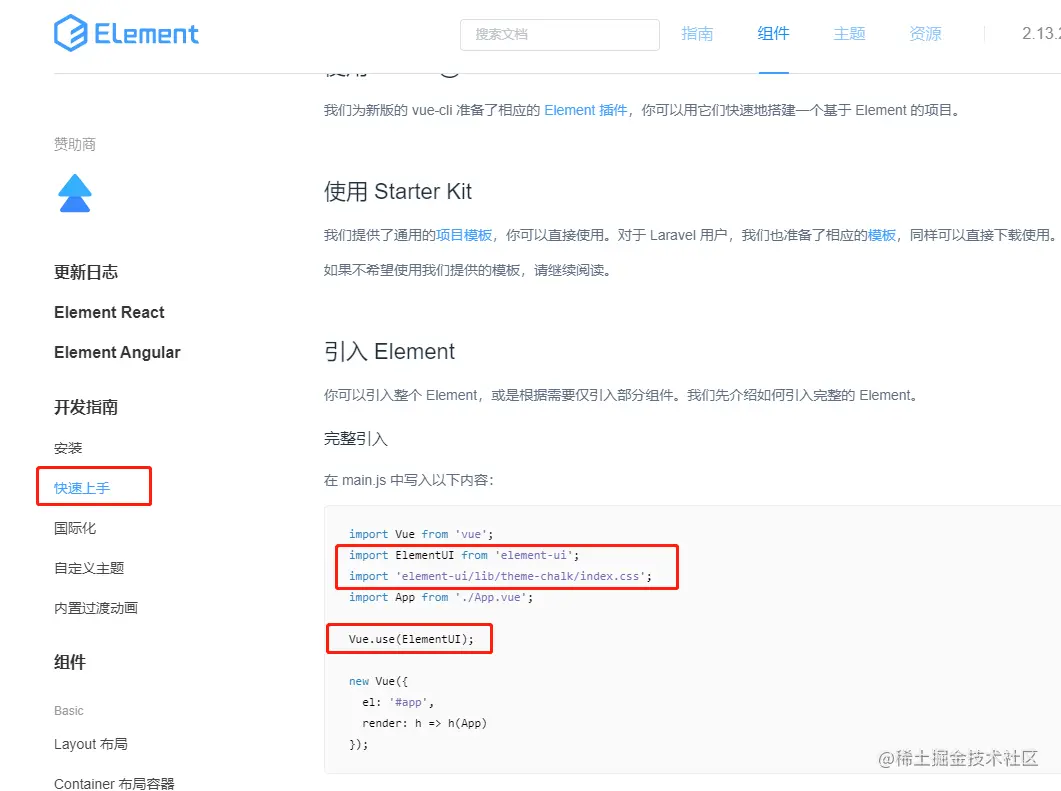Open the 指南 nav tab
Screen dimensions: 1061x791
click(697, 33)
